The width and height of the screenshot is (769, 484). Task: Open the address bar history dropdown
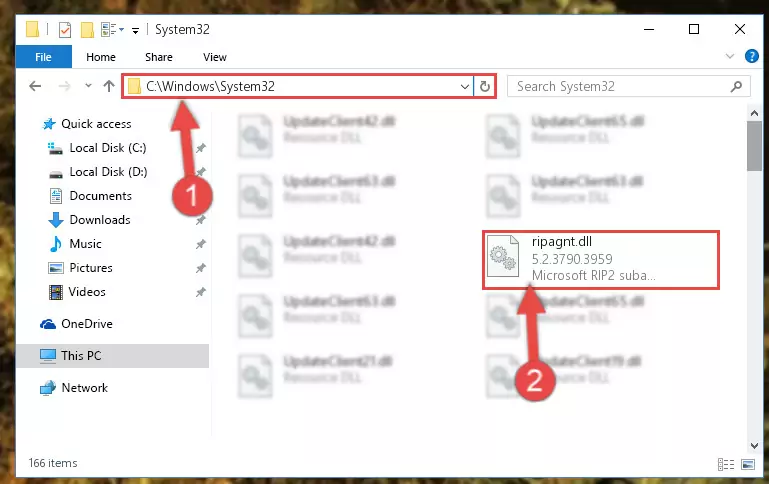click(464, 87)
